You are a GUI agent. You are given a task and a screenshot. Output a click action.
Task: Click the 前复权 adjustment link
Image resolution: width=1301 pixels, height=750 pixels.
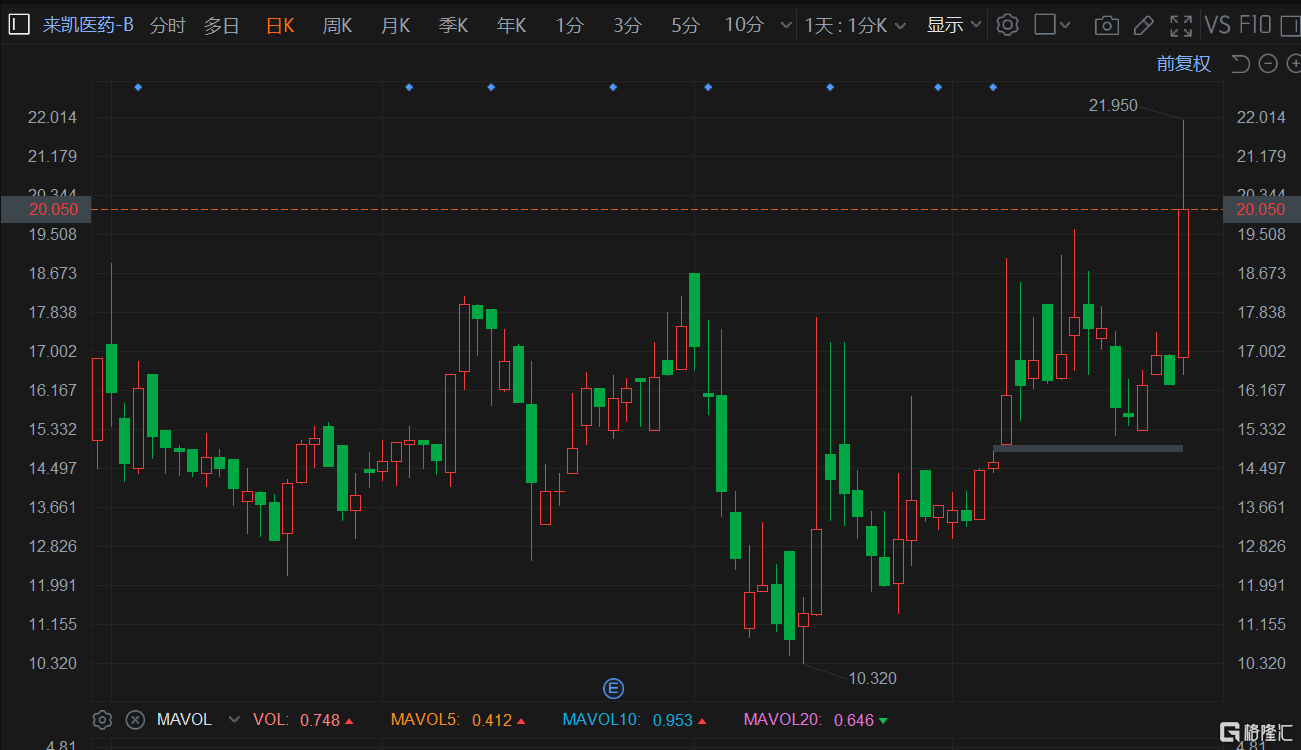tap(1183, 64)
